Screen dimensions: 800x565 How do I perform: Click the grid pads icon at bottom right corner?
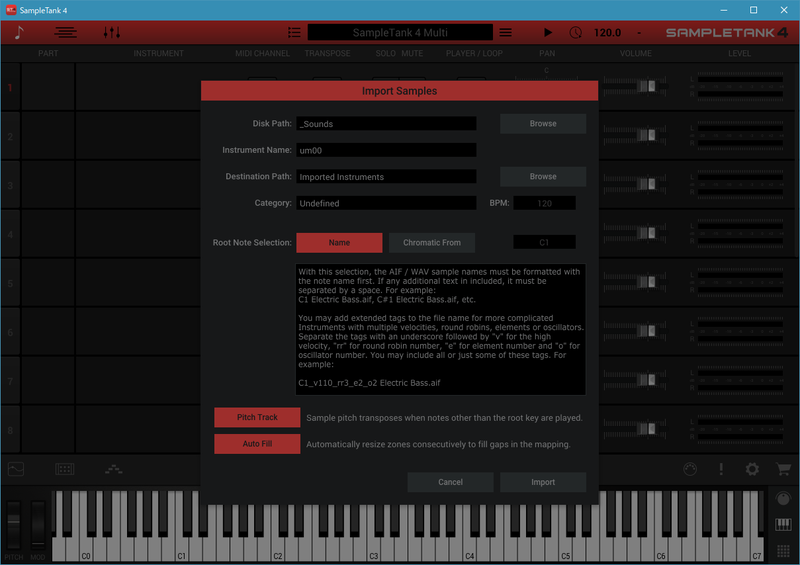pos(783,550)
